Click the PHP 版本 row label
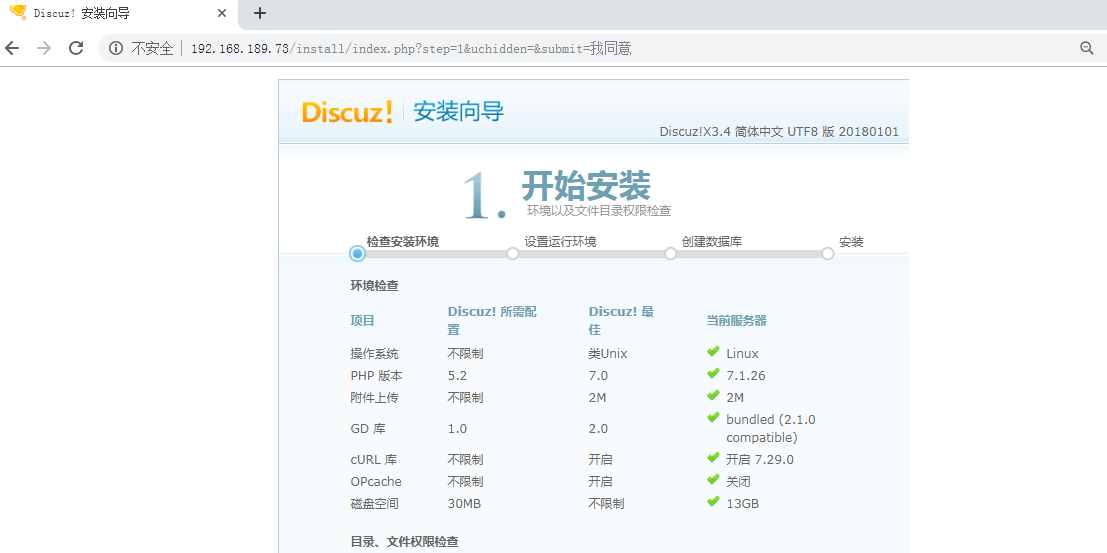Image resolution: width=1107 pixels, height=553 pixels. [377, 376]
